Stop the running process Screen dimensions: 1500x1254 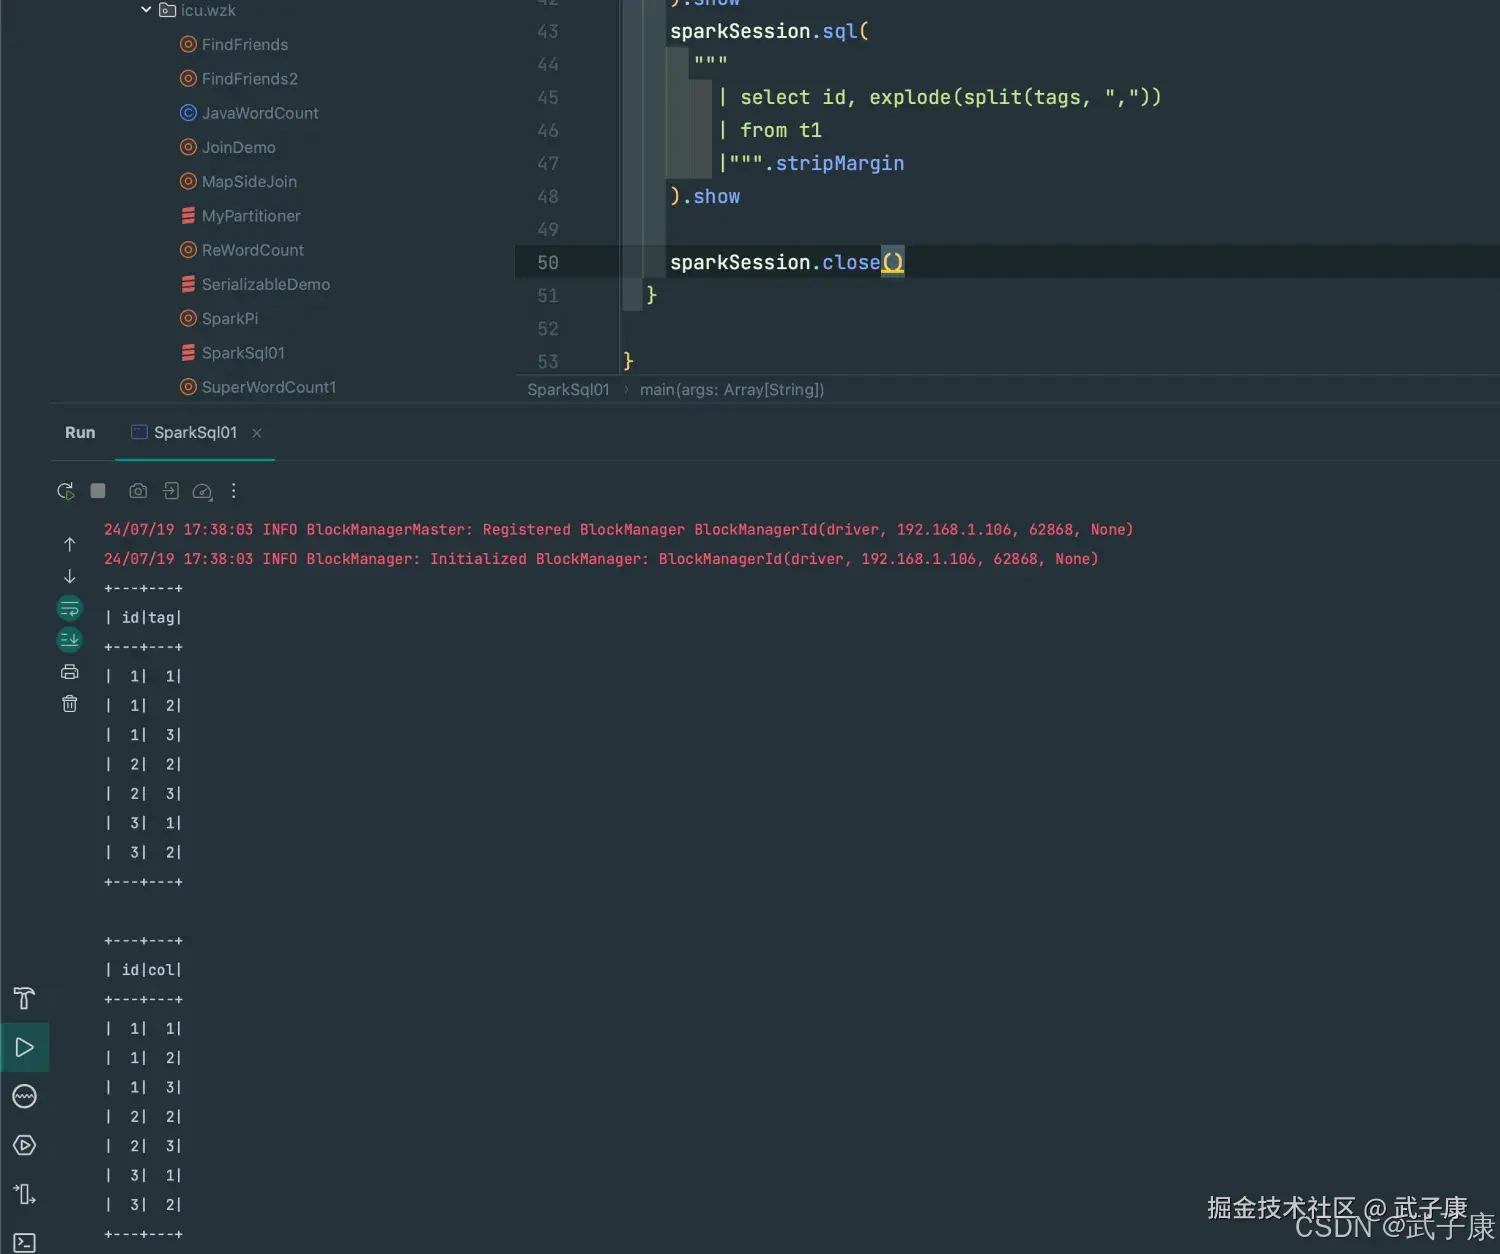coord(98,491)
